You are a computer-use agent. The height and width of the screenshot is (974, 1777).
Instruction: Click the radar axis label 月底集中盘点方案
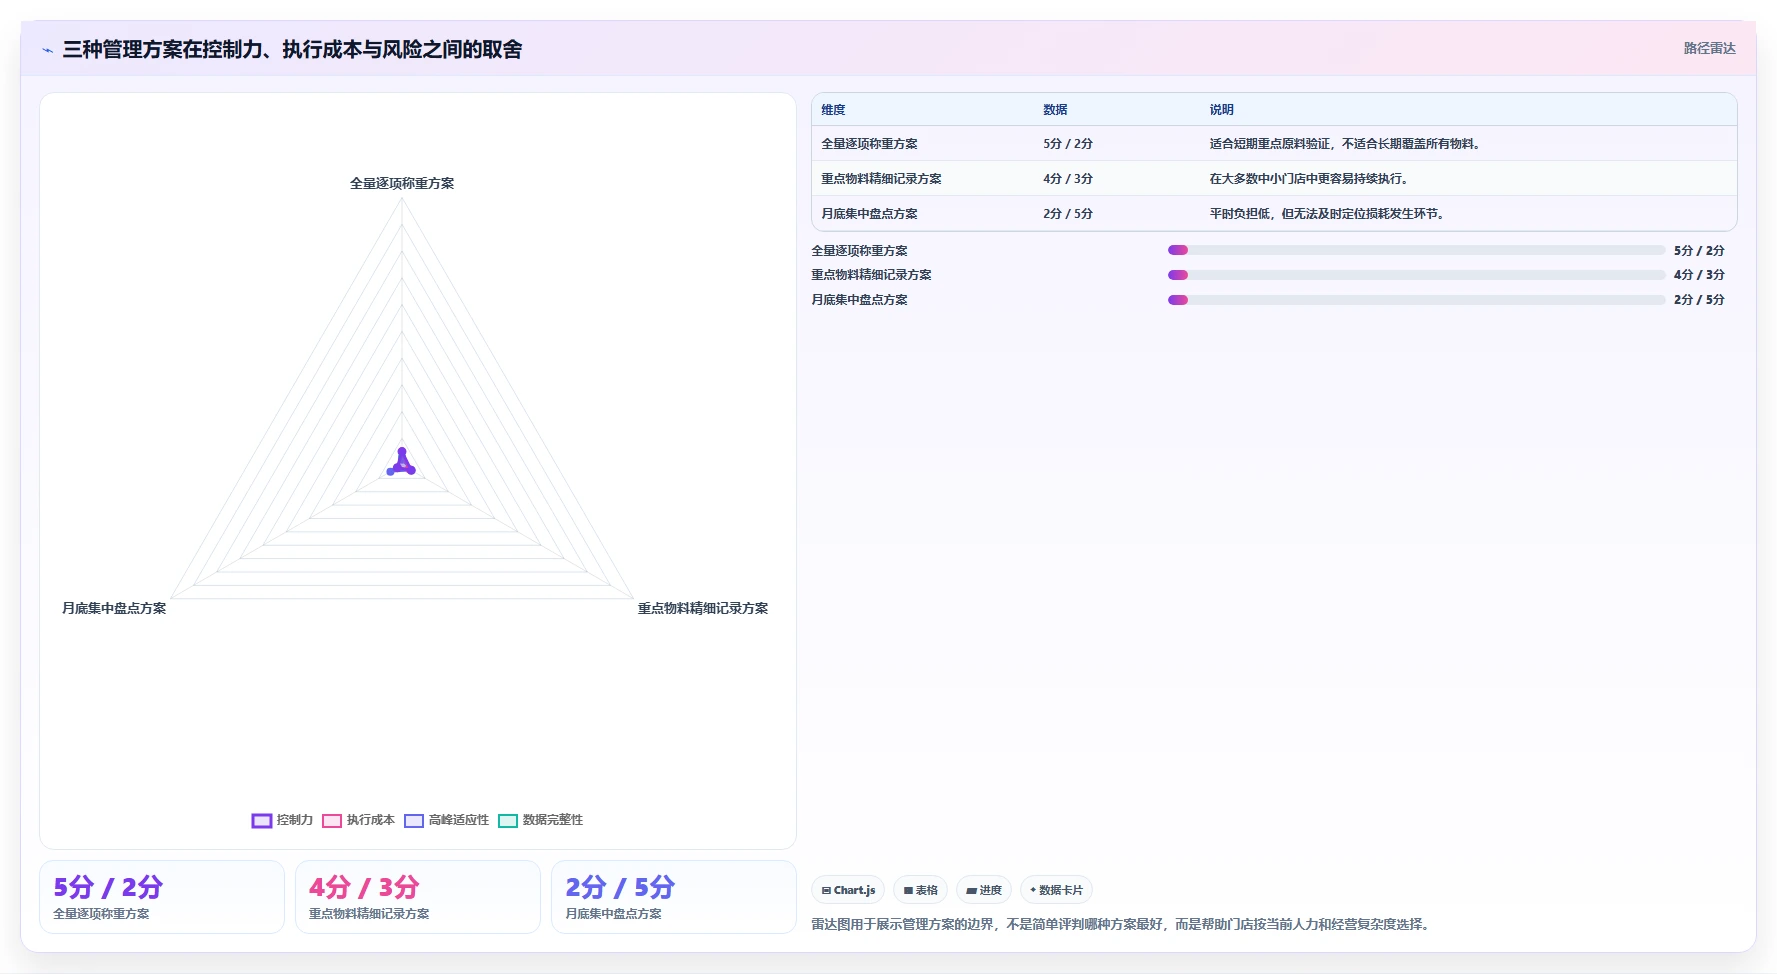[114, 609]
